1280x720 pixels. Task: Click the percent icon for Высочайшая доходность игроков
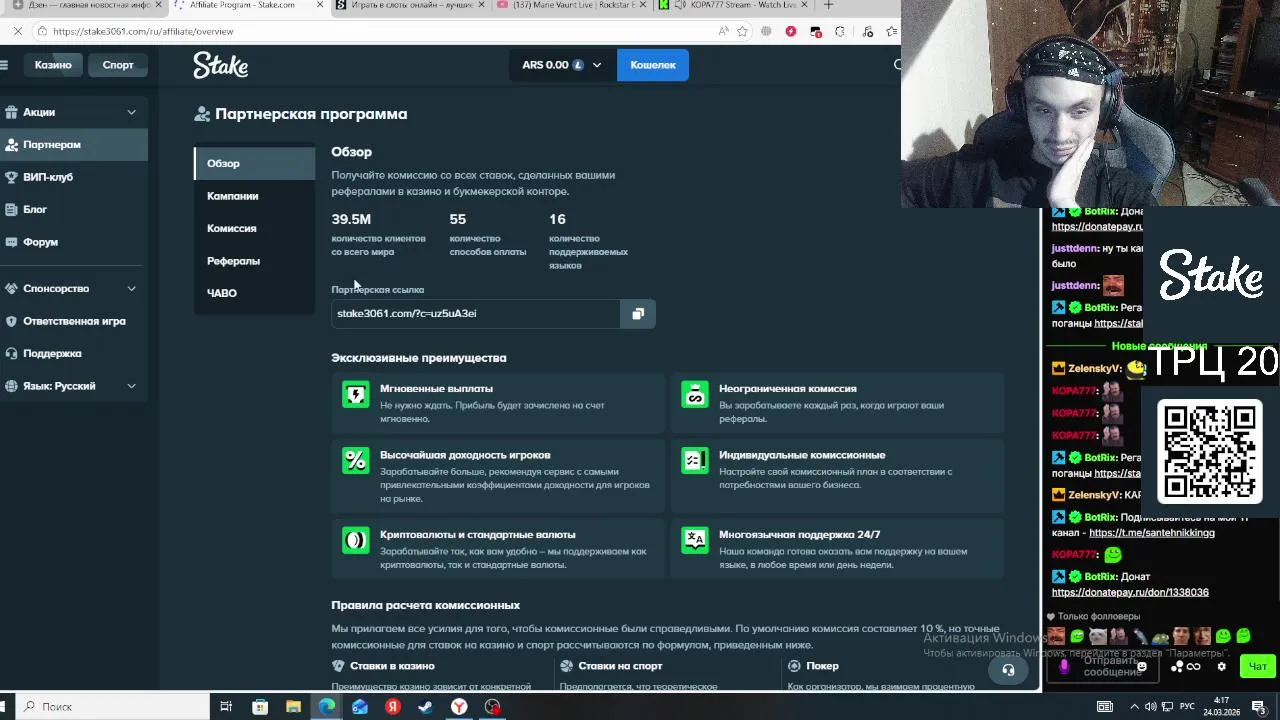pos(356,460)
